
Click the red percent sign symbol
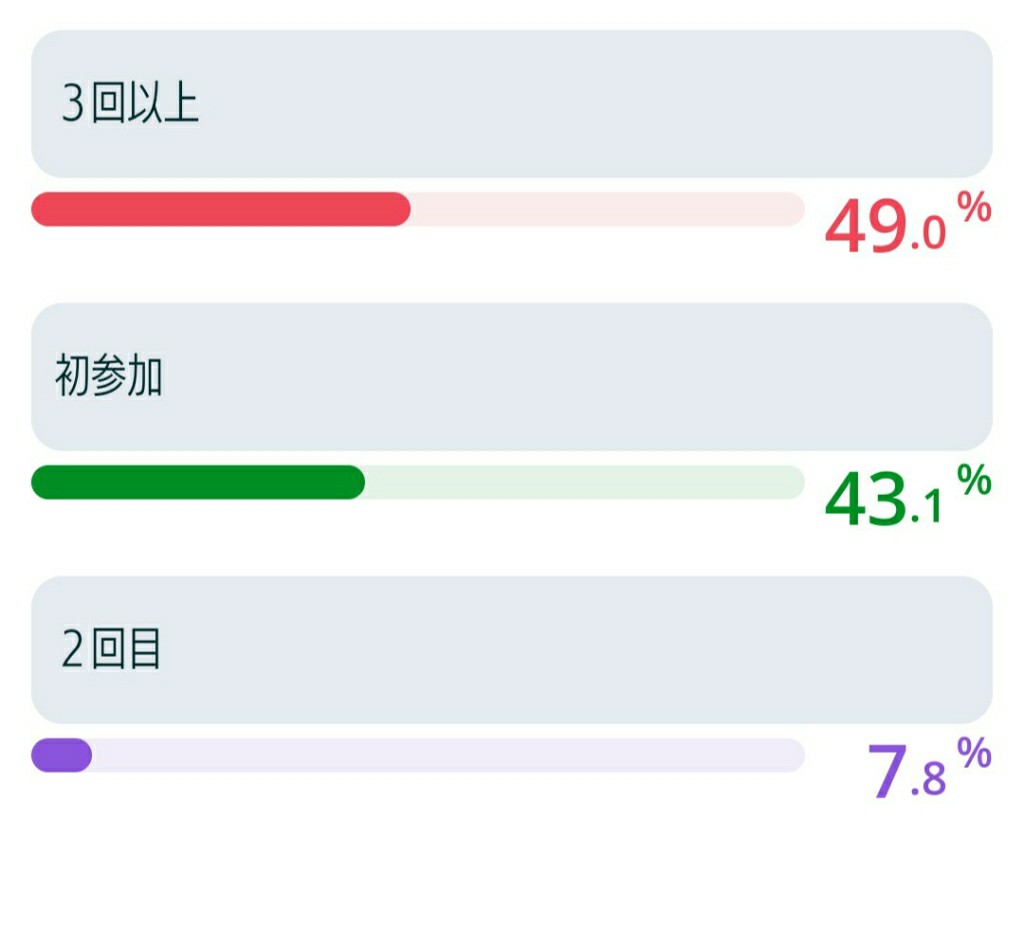tap(974, 207)
